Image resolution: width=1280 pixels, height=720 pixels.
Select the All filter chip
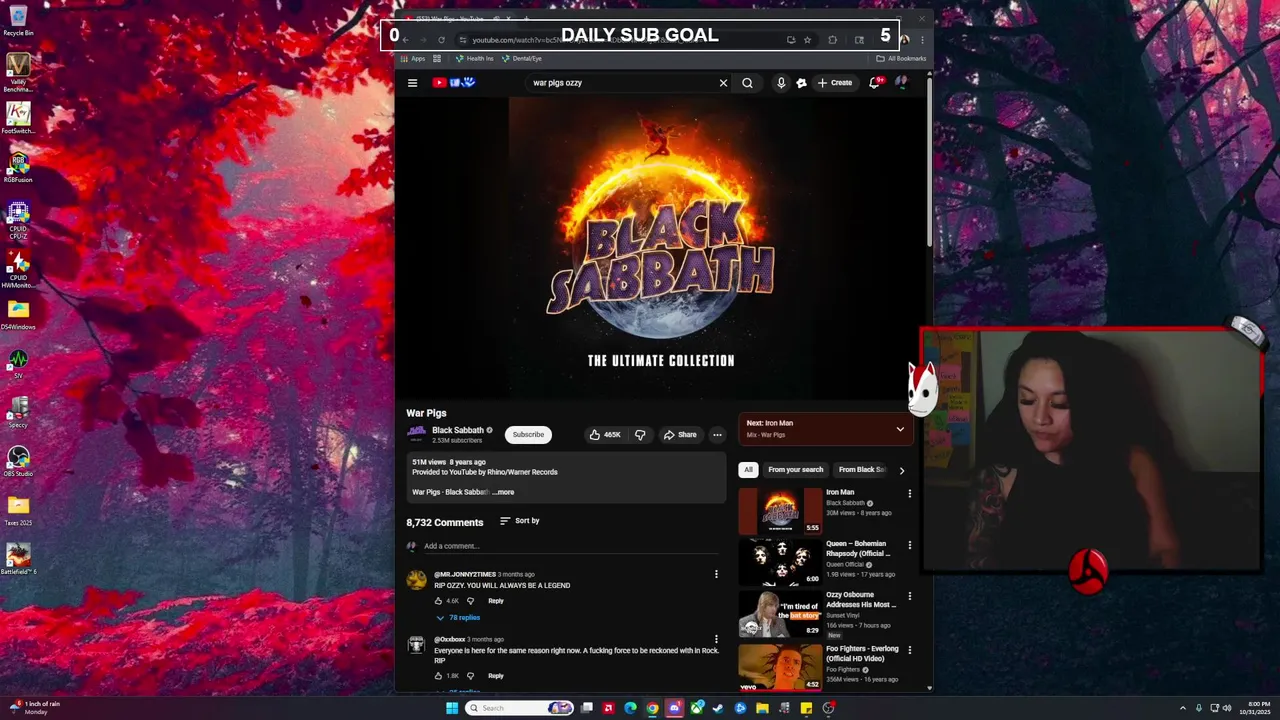748,470
